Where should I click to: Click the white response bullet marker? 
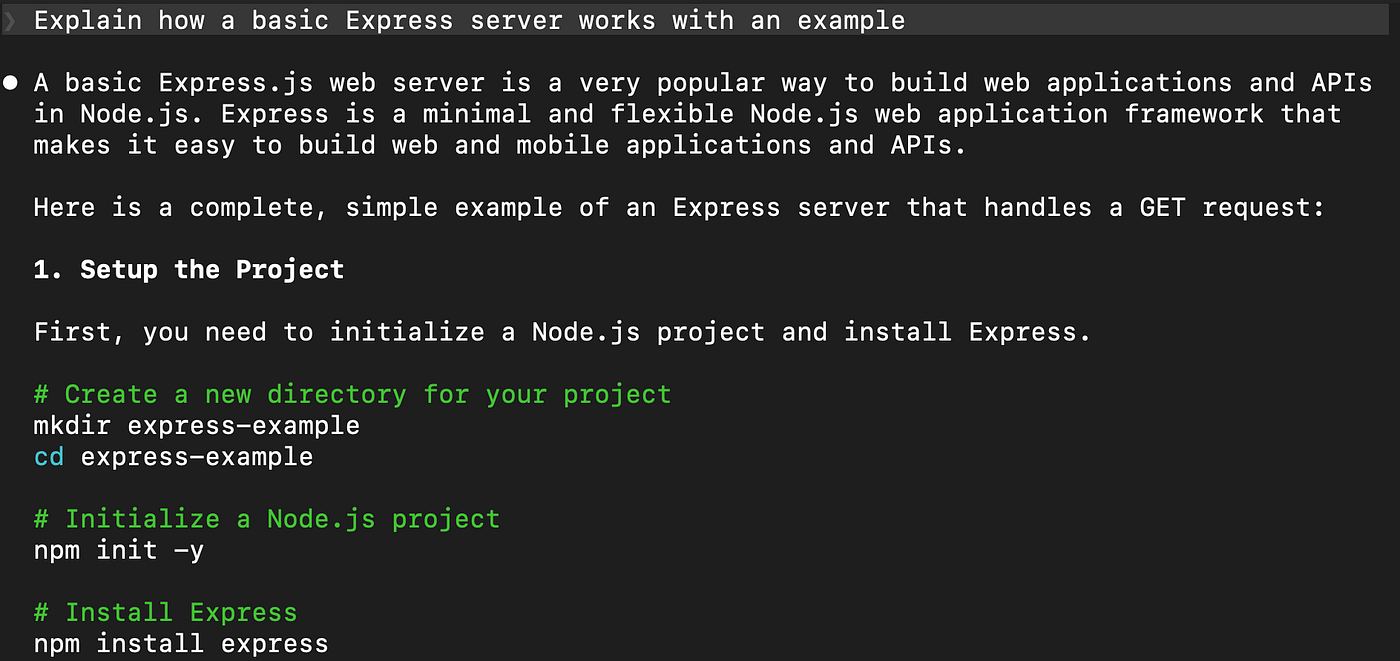click(10, 83)
